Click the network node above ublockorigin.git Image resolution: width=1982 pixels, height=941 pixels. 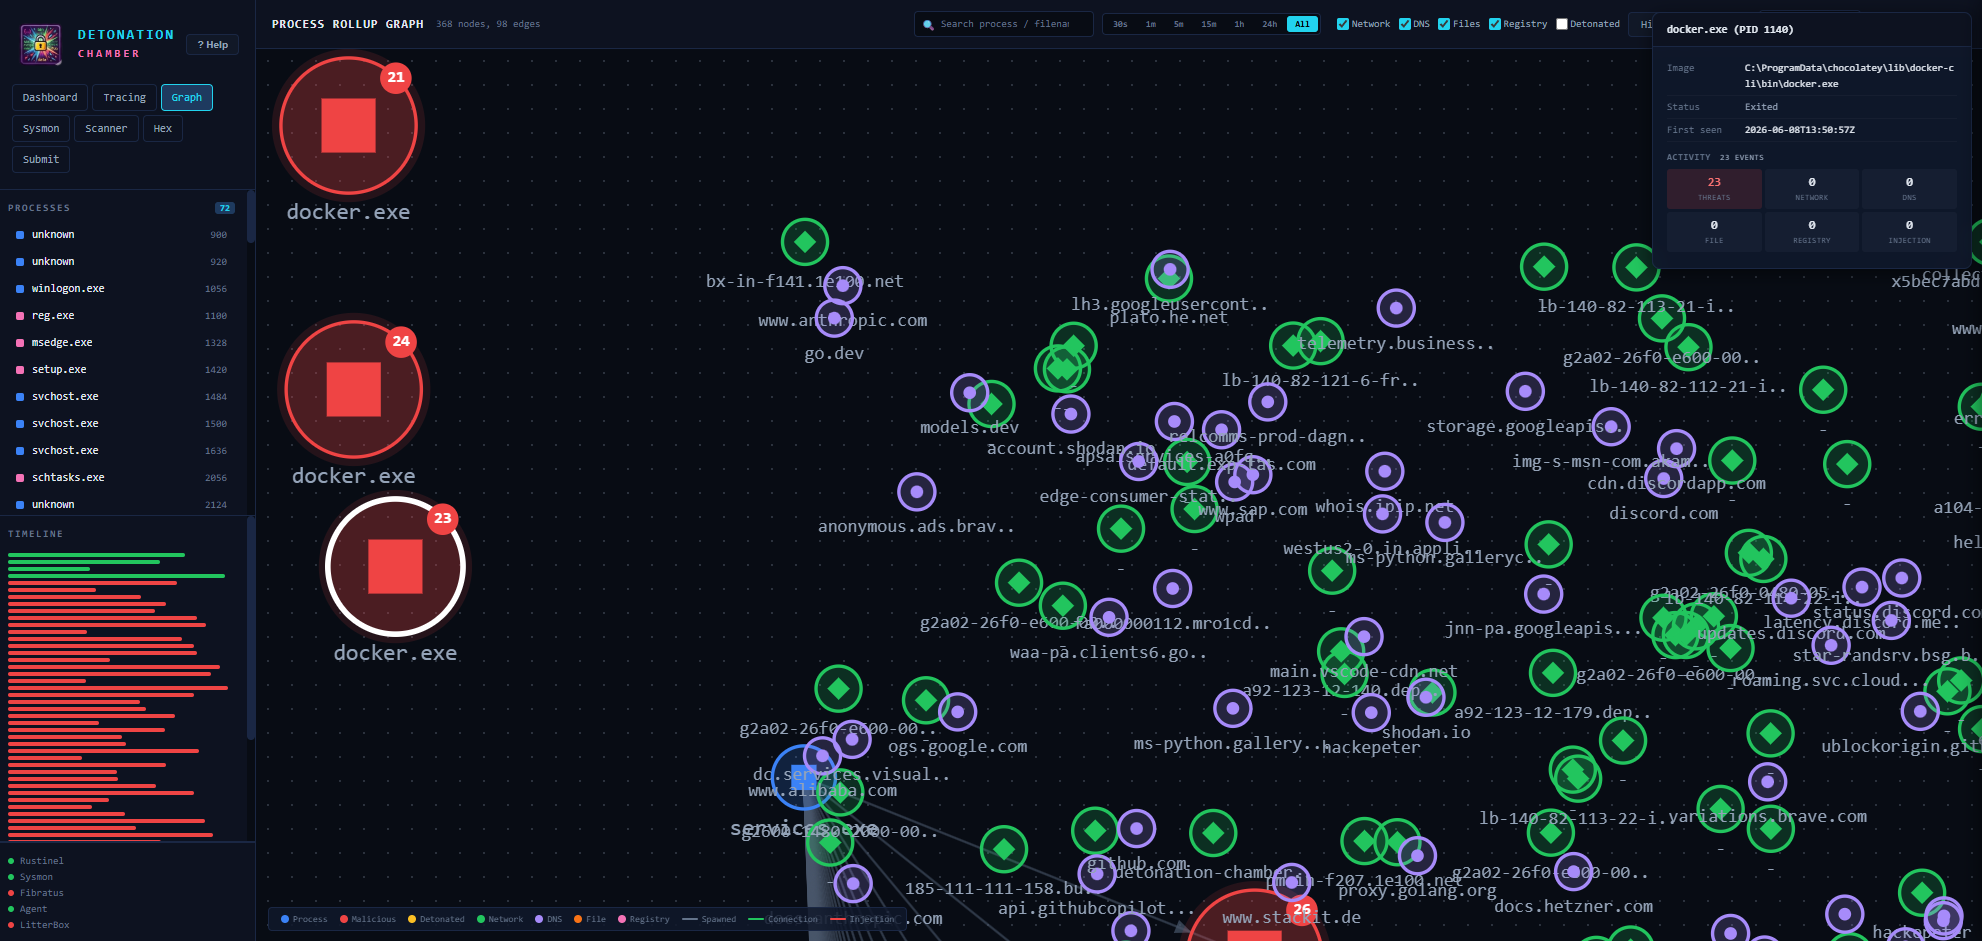(x=1920, y=711)
